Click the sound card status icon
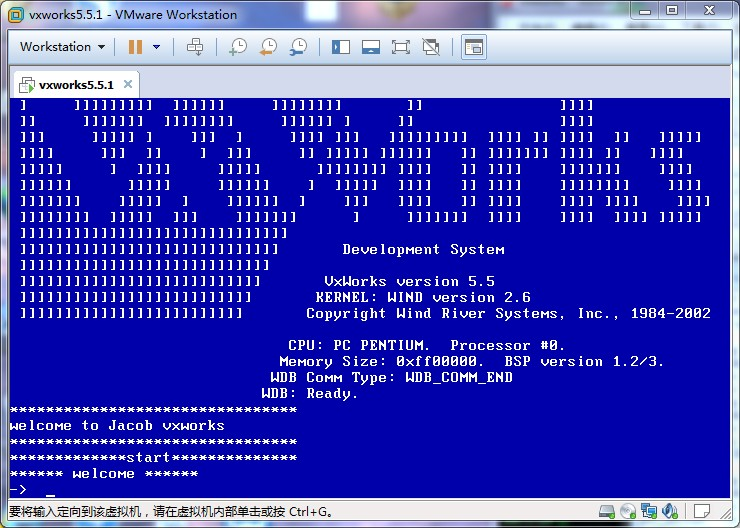Screen dimensions: 740x528 click(x=670, y=511)
